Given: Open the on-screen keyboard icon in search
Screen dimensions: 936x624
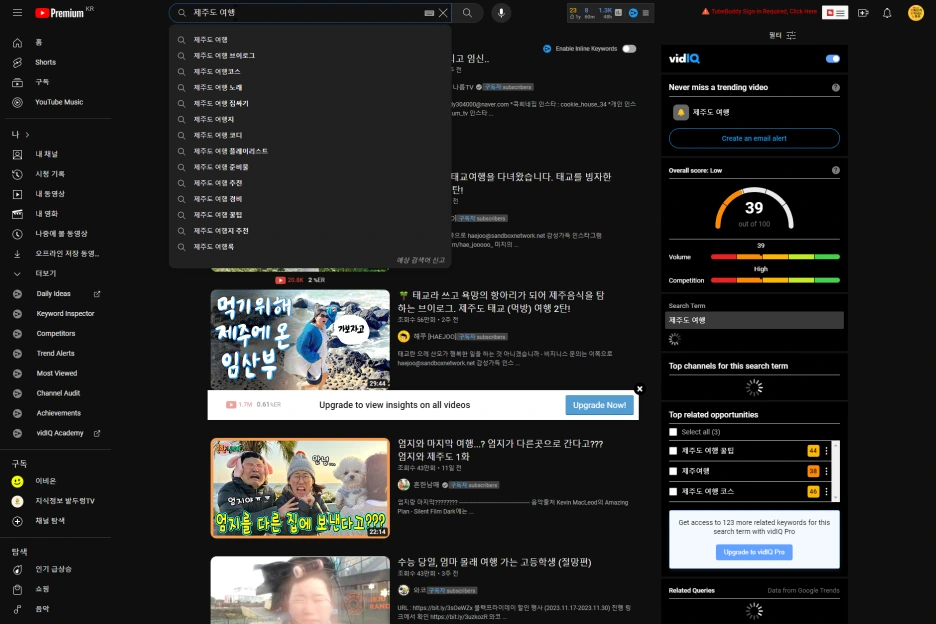Looking at the screenshot, I should (429, 13).
